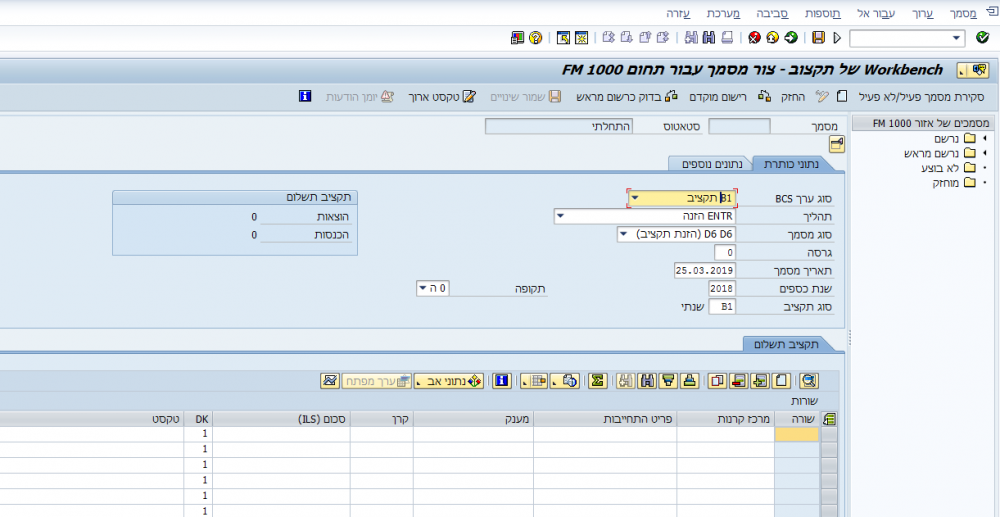Open the מערכת menu
The width and height of the screenshot is (1000, 517).
pos(724,13)
